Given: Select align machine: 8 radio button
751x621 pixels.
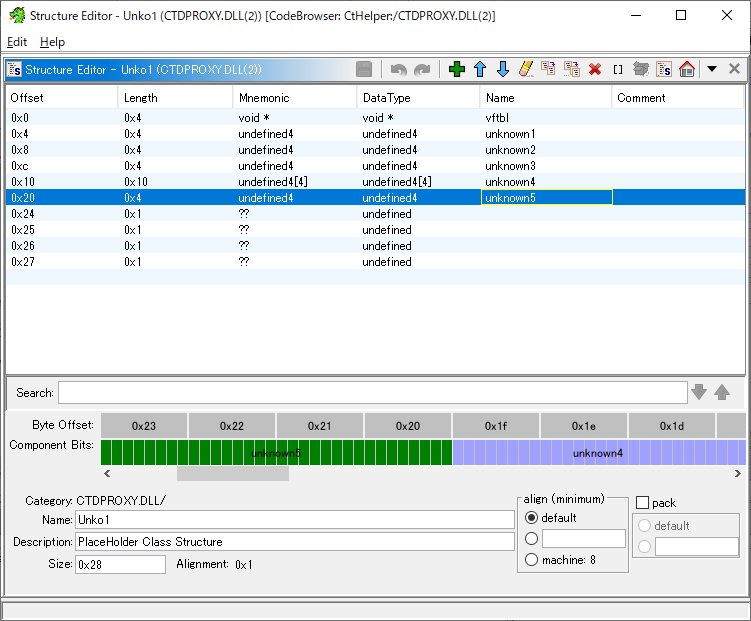Looking at the screenshot, I should 531,559.
